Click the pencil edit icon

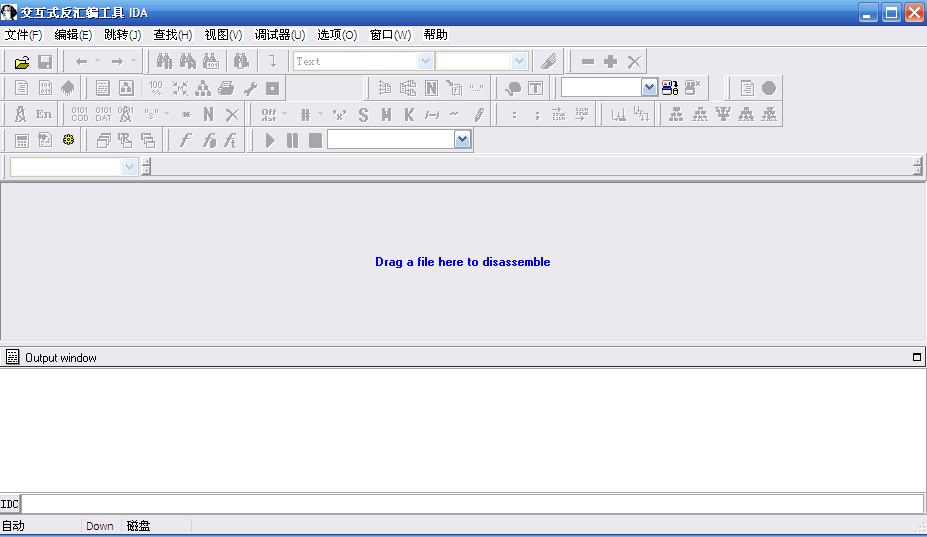coord(479,114)
